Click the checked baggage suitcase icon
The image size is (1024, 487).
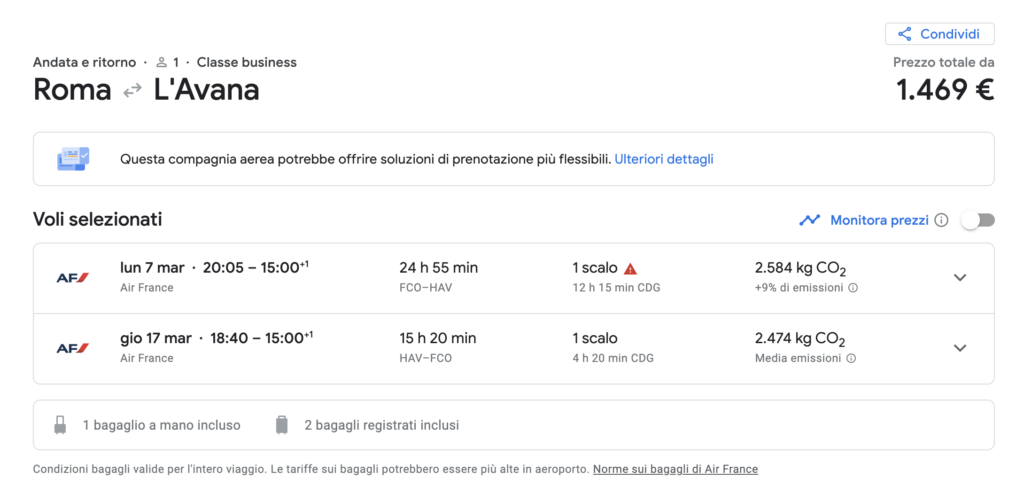click(x=281, y=426)
